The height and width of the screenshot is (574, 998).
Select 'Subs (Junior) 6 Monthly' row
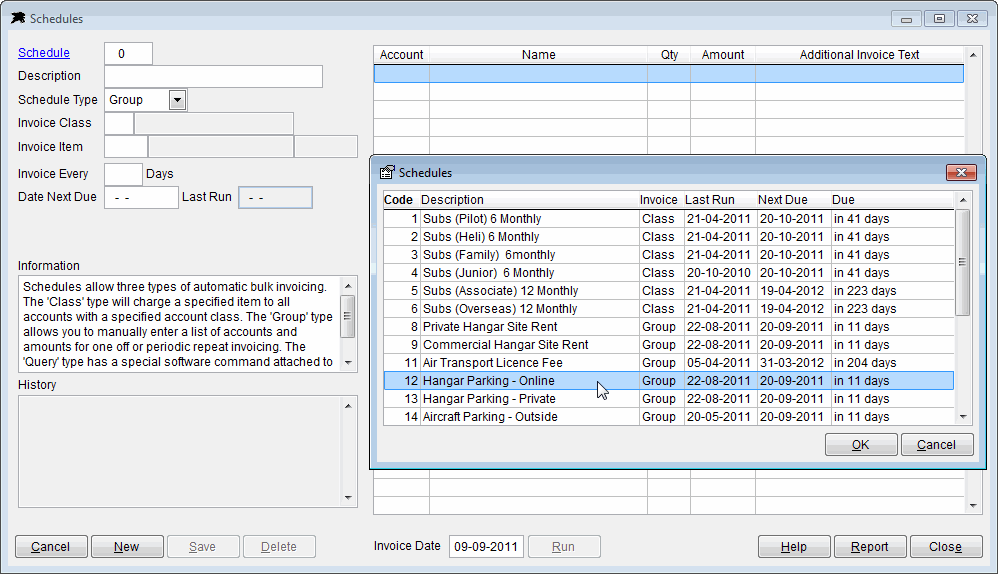tap(668, 273)
